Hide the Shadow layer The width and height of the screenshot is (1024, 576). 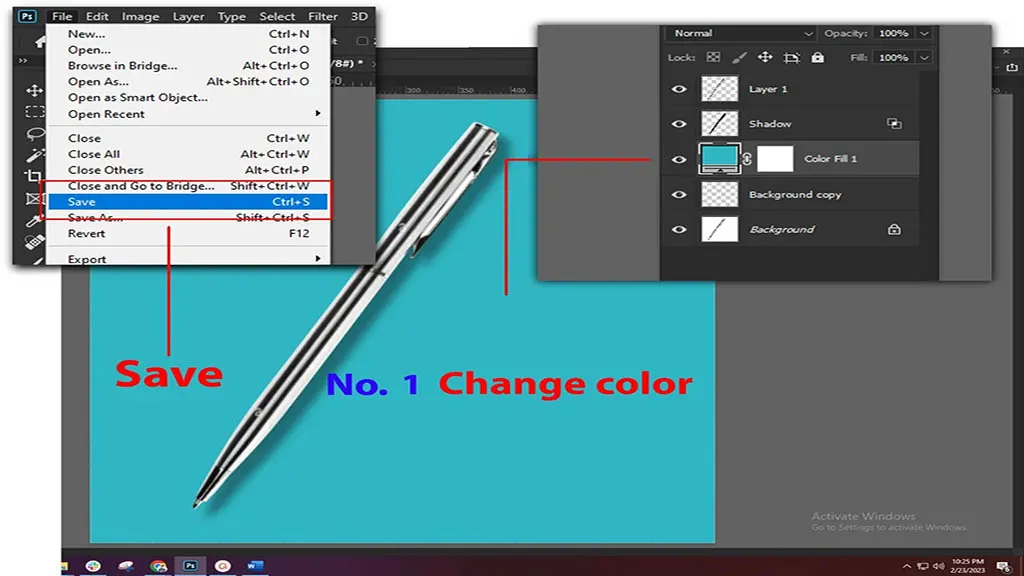coord(679,123)
